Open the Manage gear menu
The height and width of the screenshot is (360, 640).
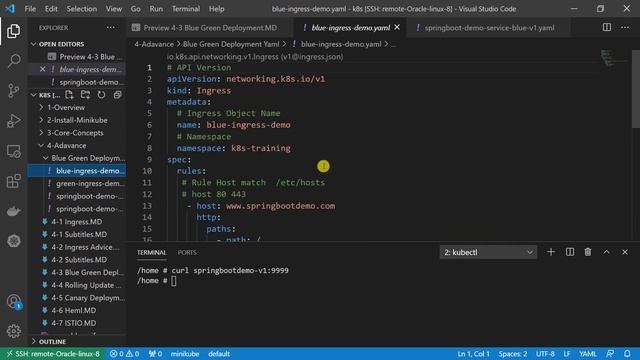tap(13, 331)
